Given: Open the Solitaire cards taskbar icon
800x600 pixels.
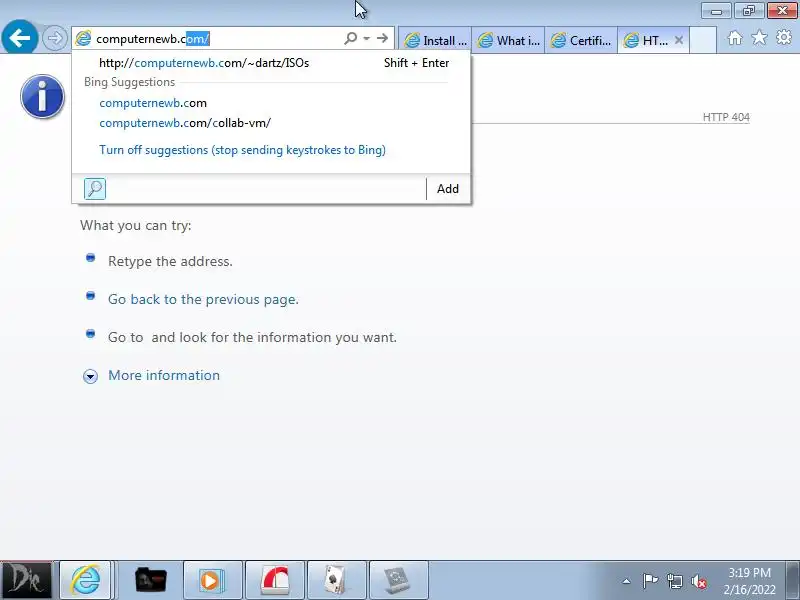Looking at the screenshot, I should (x=337, y=580).
